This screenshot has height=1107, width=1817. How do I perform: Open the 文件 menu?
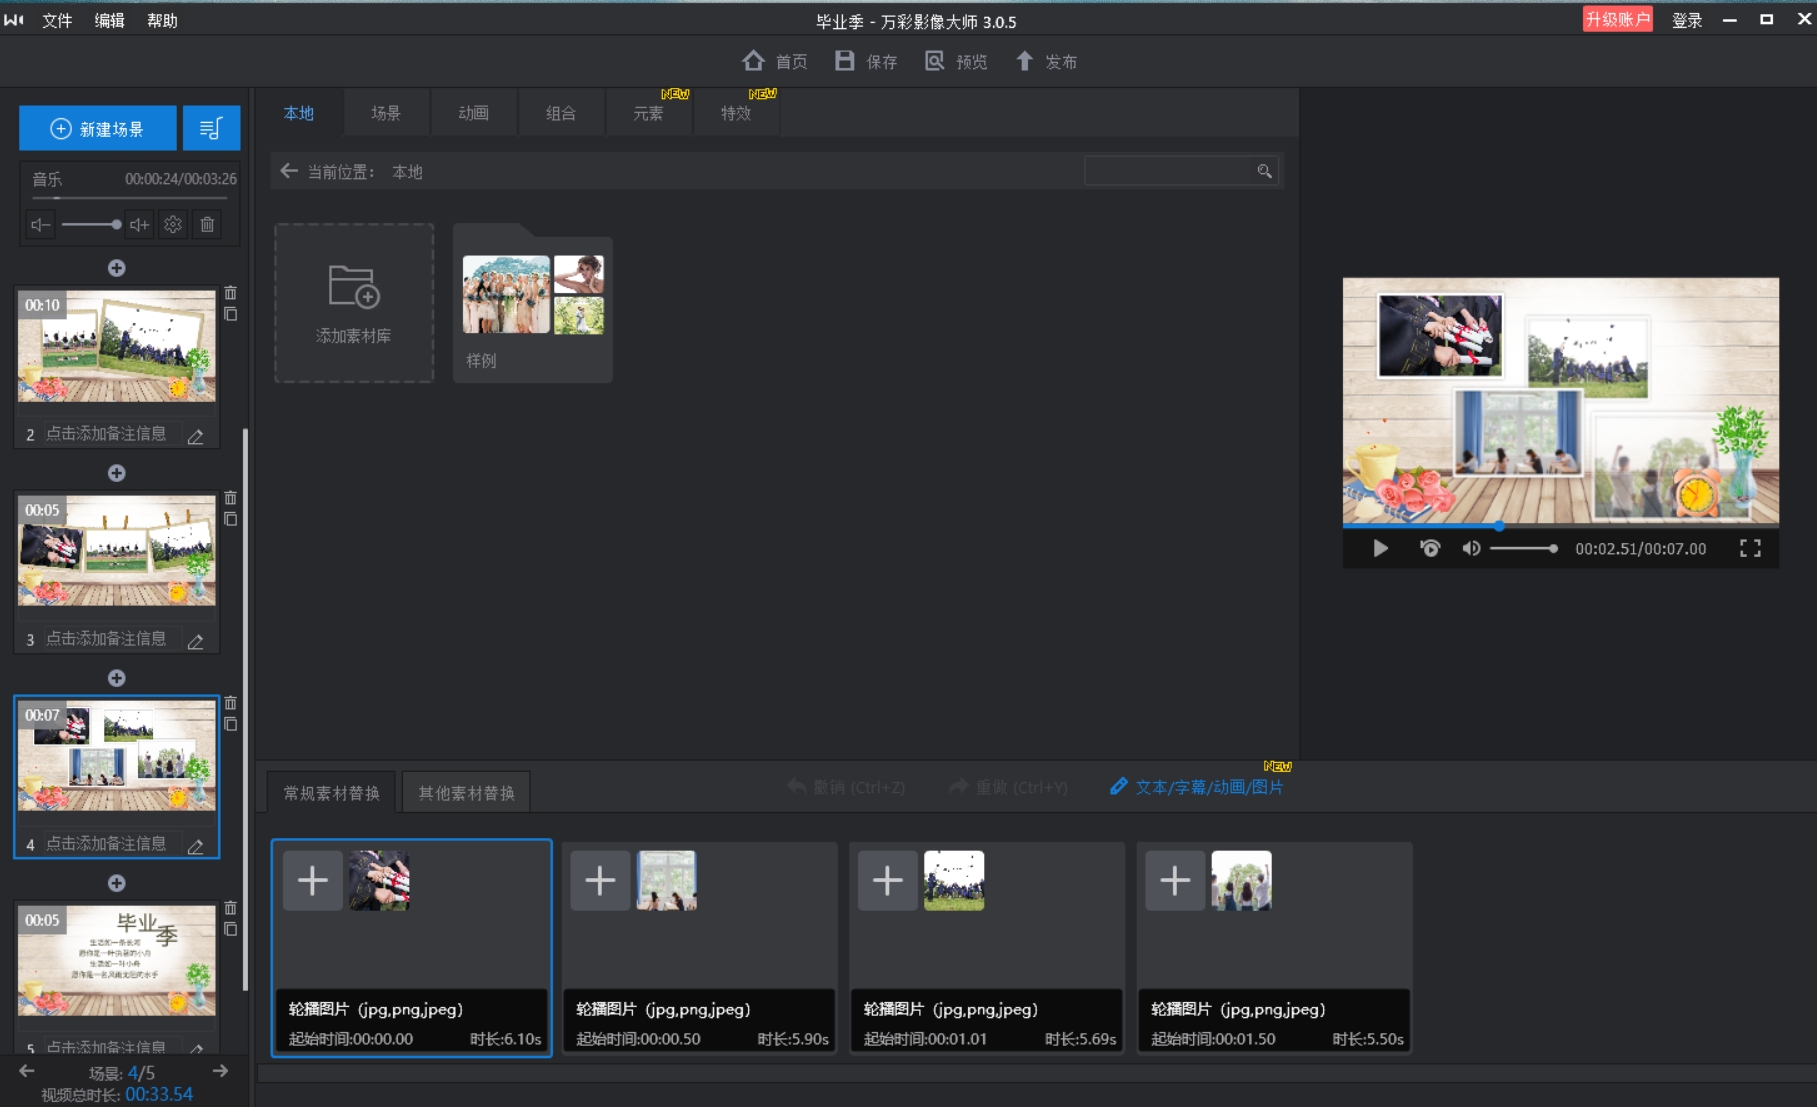[57, 20]
